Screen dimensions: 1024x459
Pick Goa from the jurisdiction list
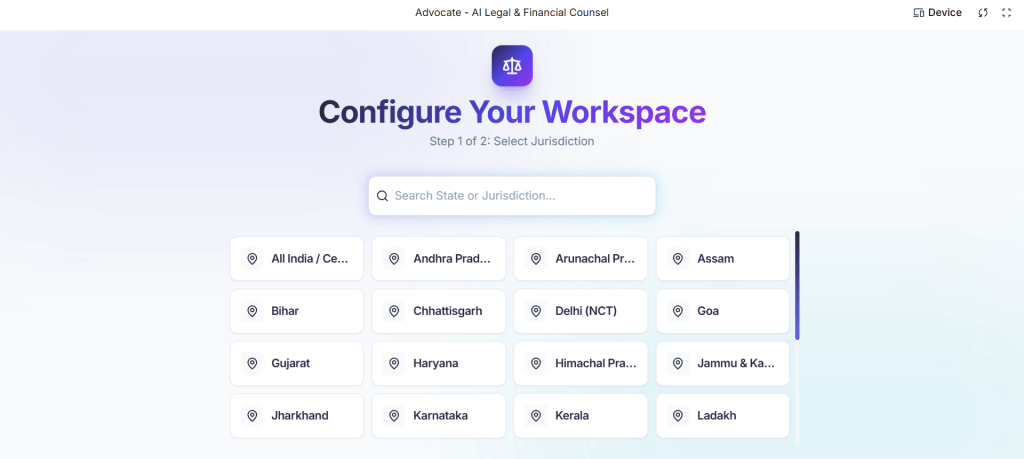coord(723,311)
